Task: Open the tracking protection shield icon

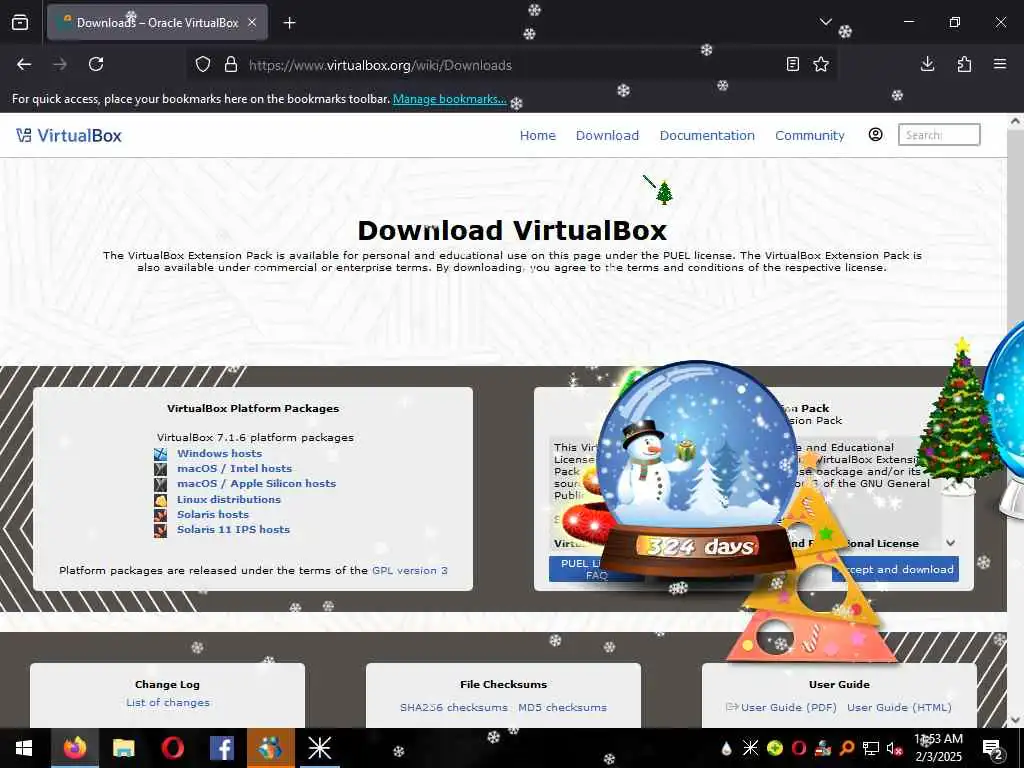Action: pyautogui.click(x=203, y=65)
